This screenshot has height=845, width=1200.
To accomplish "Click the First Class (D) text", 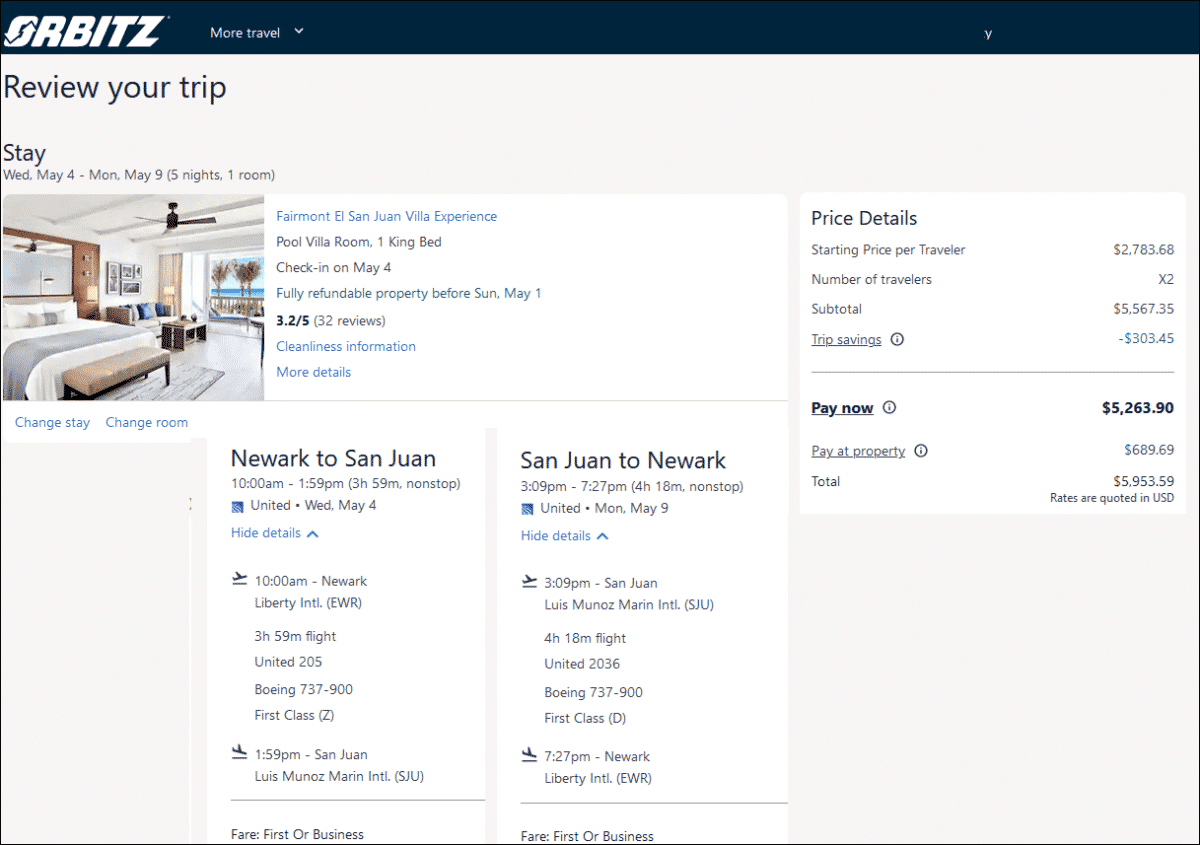I will coord(586,718).
